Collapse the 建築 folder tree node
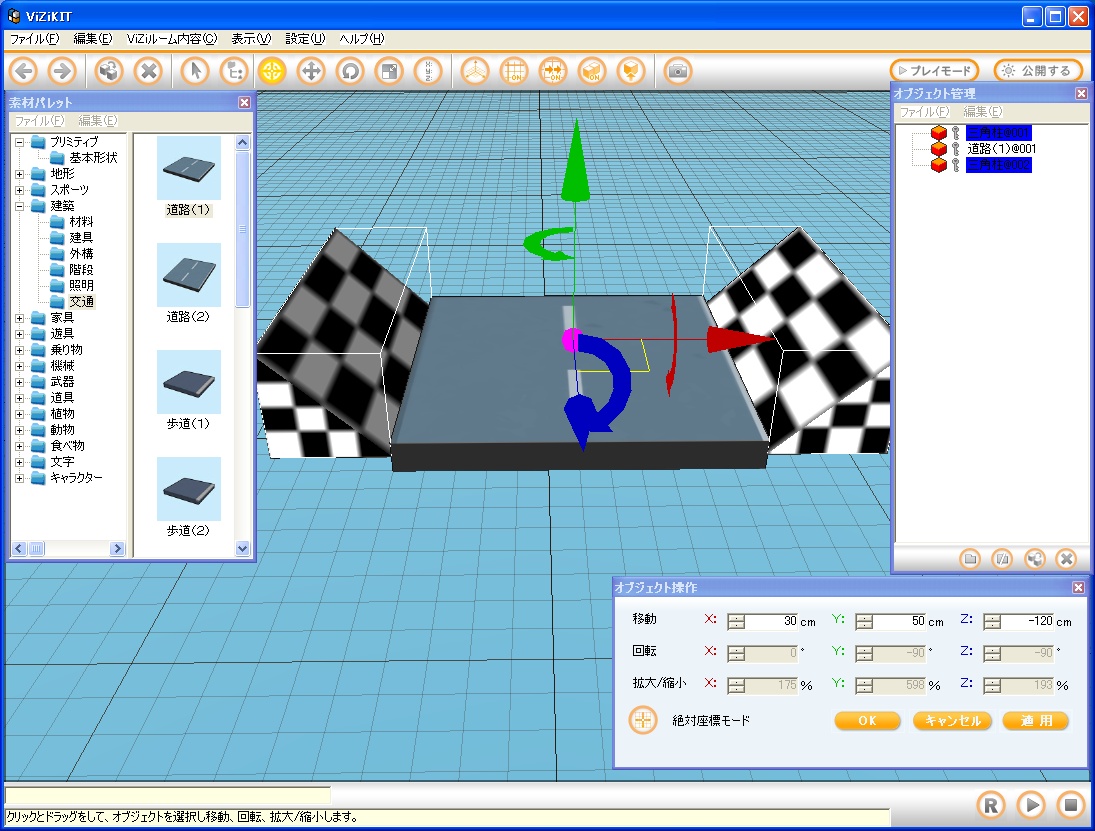 pyautogui.click(x=20, y=206)
